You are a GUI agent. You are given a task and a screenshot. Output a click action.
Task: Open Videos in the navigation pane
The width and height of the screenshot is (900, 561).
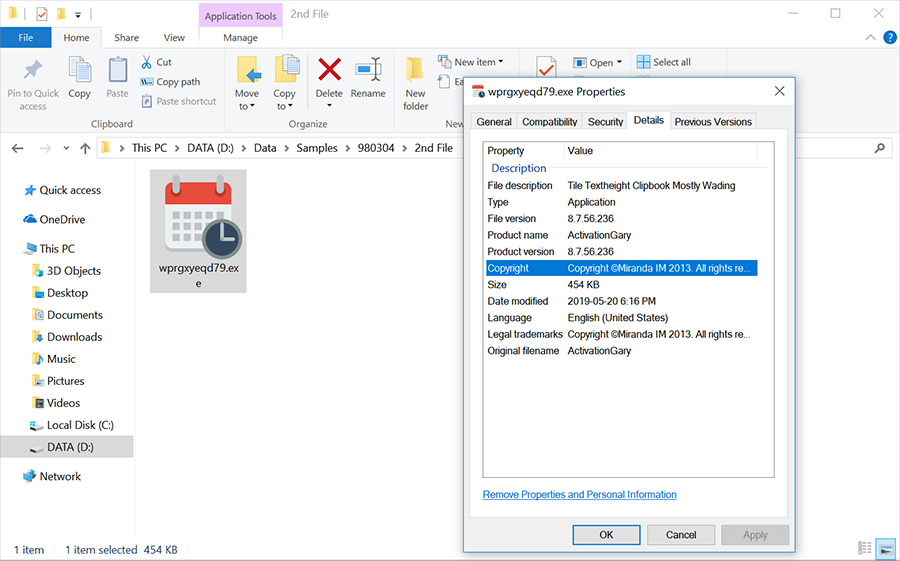click(x=56, y=403)
